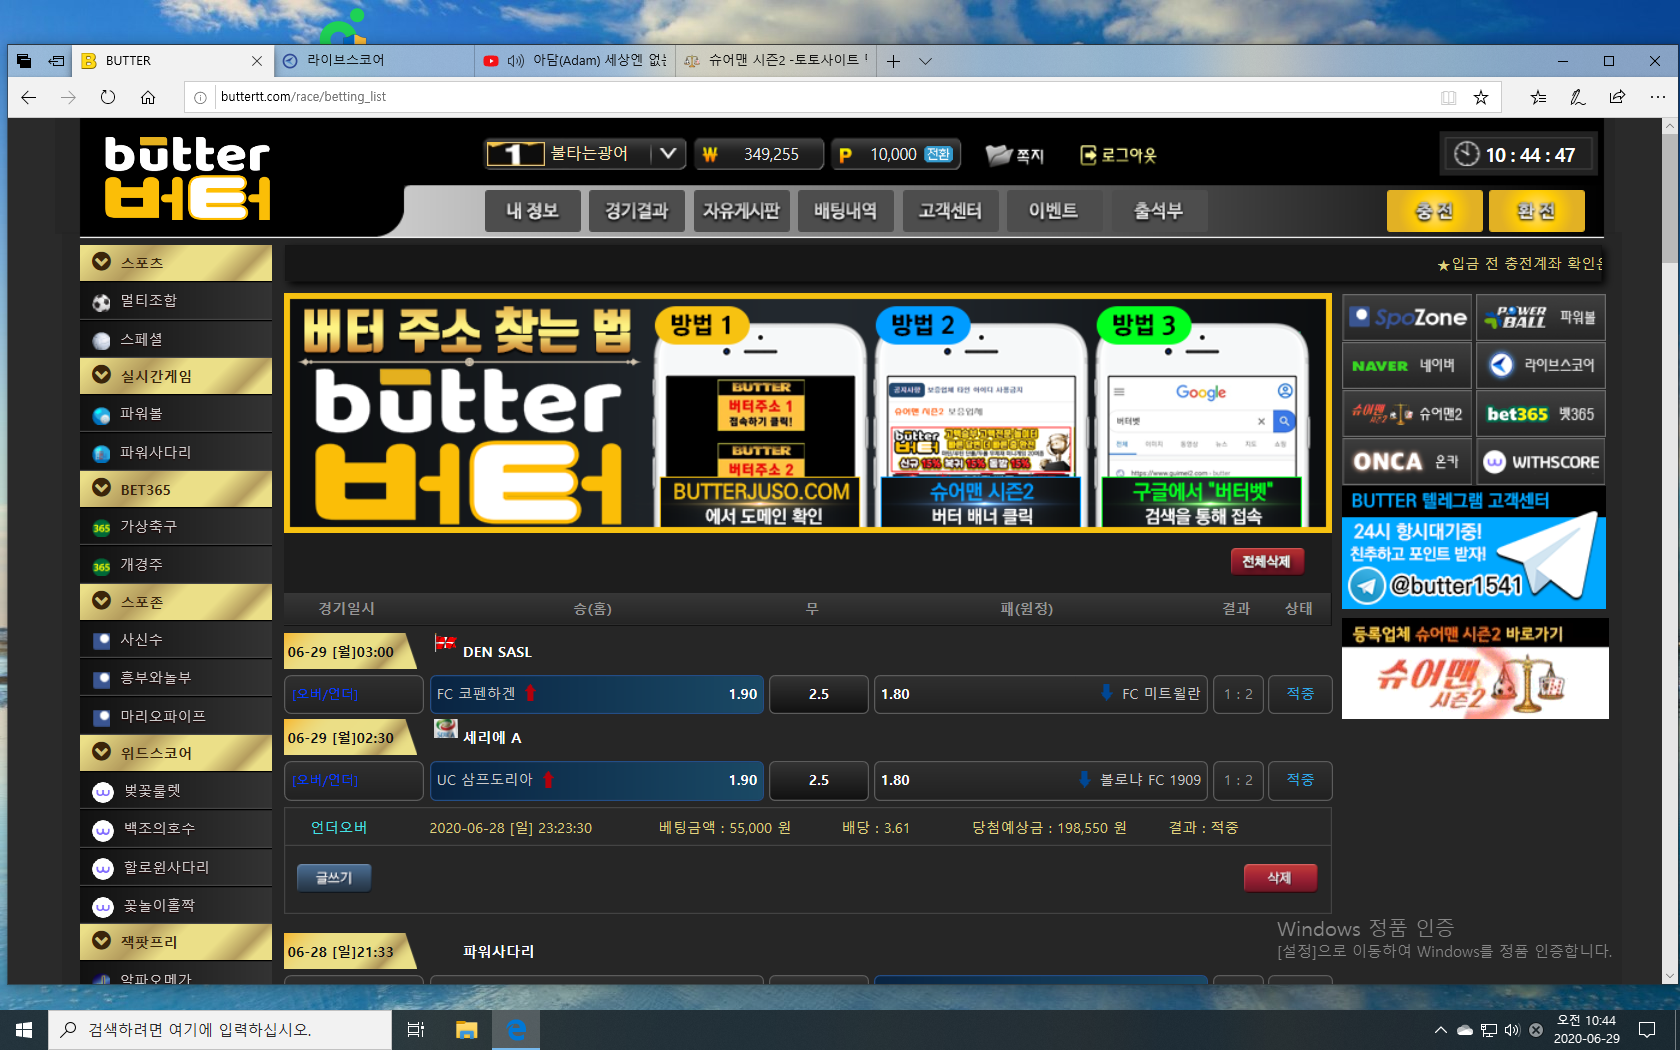The width and height of the screenshot is (1680, 1050).
Task: Open the 배팅내역 menu tab
Action: [x=845, y=211]
